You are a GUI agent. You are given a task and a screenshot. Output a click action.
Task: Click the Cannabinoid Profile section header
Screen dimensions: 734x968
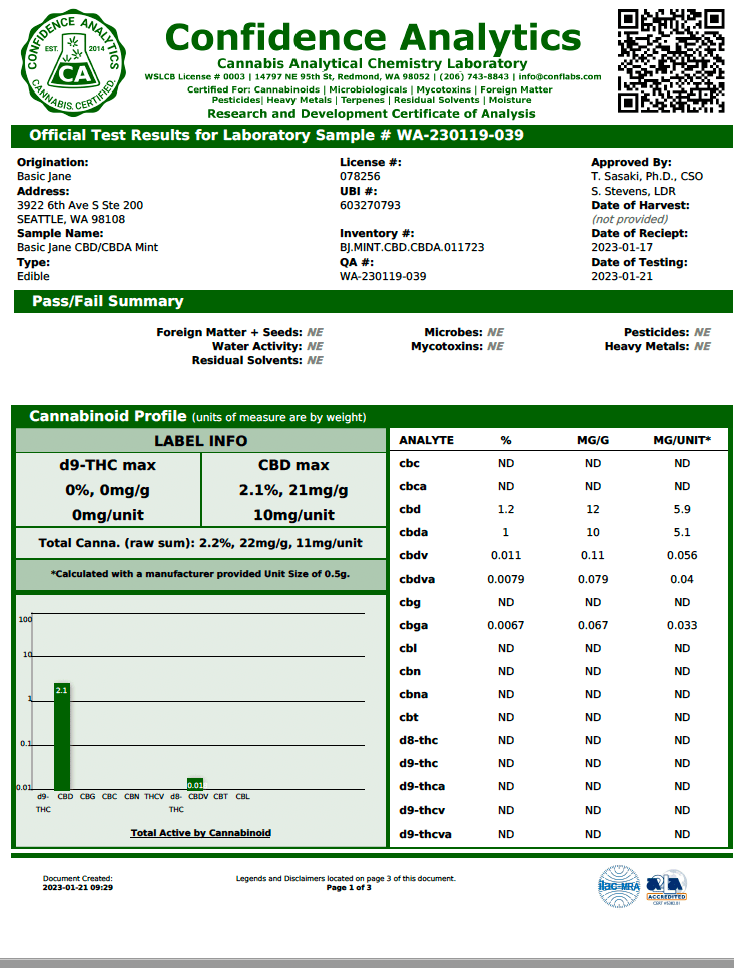click(372, 417)
